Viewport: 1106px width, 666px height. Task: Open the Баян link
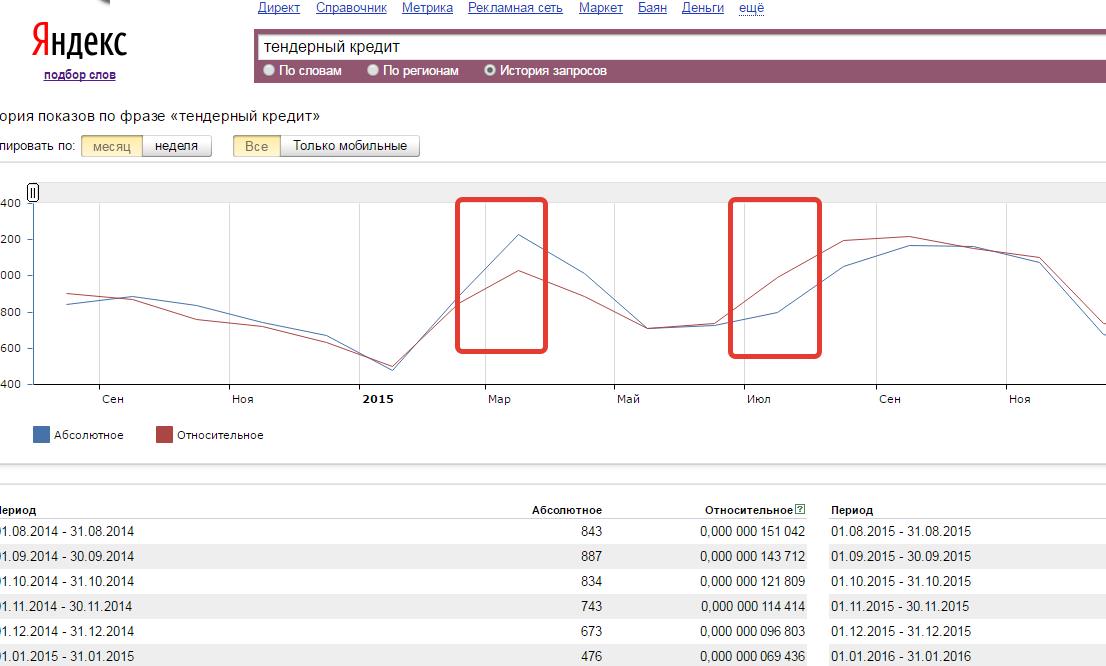pos(652,8)
